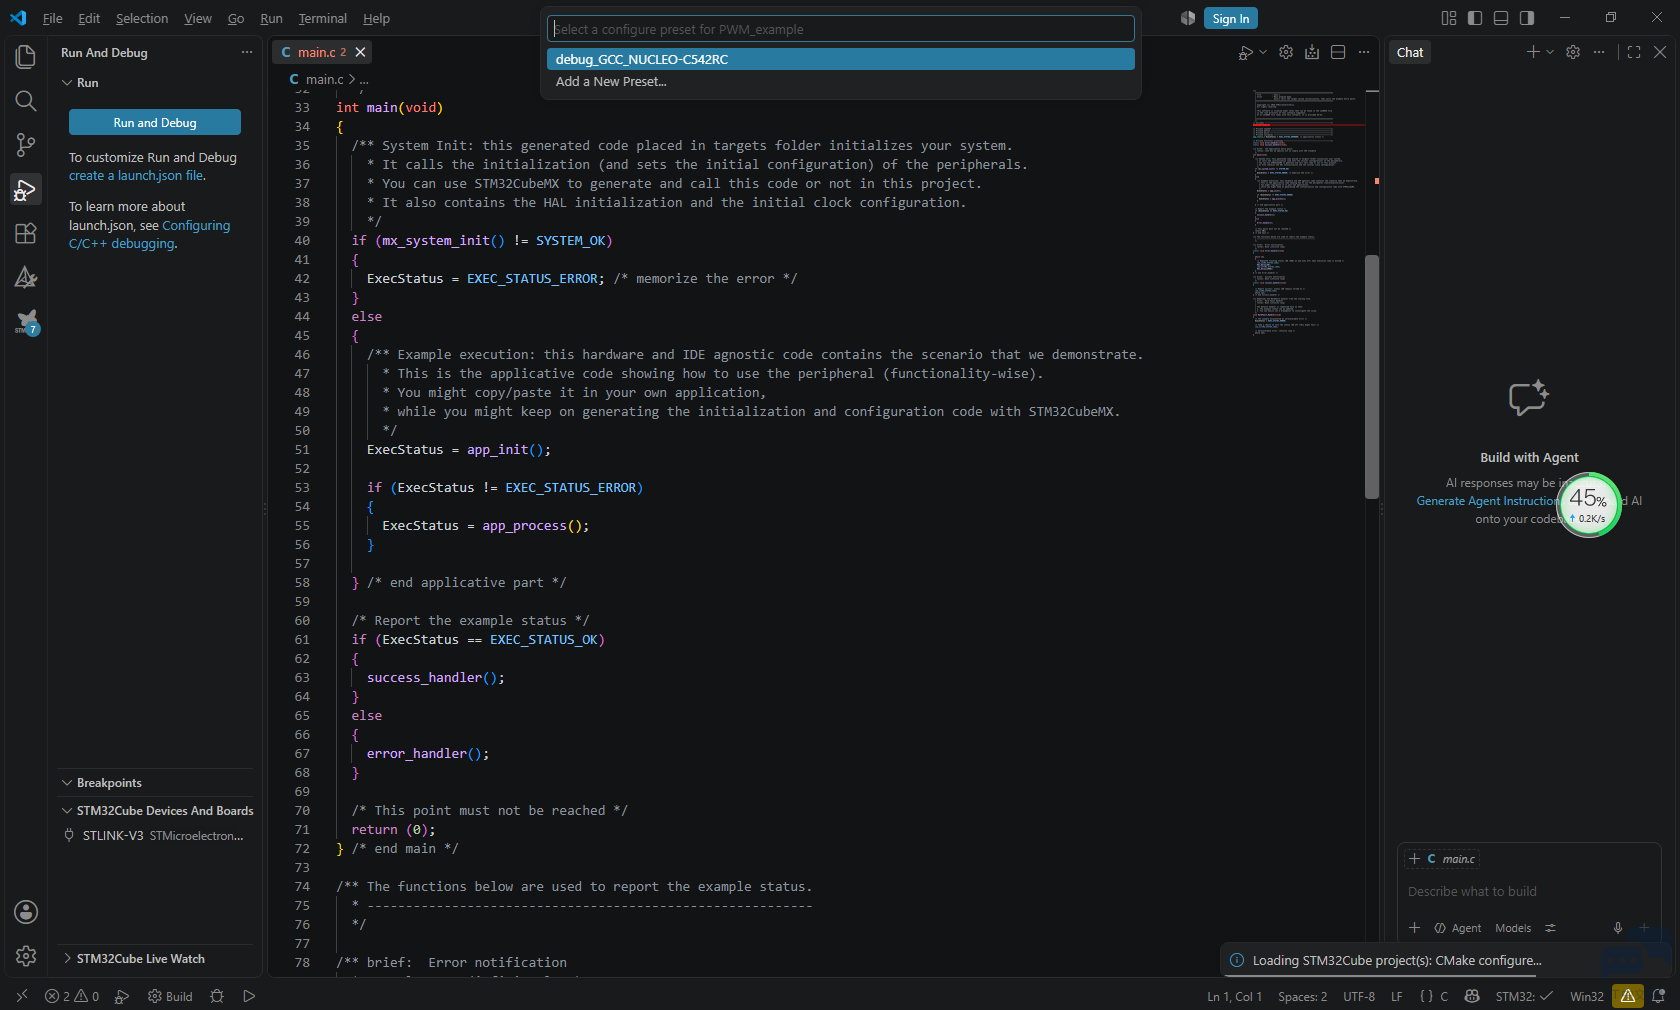
Task: Click the editor vertical scrollbar thumb
Action: coord(1372,376)
